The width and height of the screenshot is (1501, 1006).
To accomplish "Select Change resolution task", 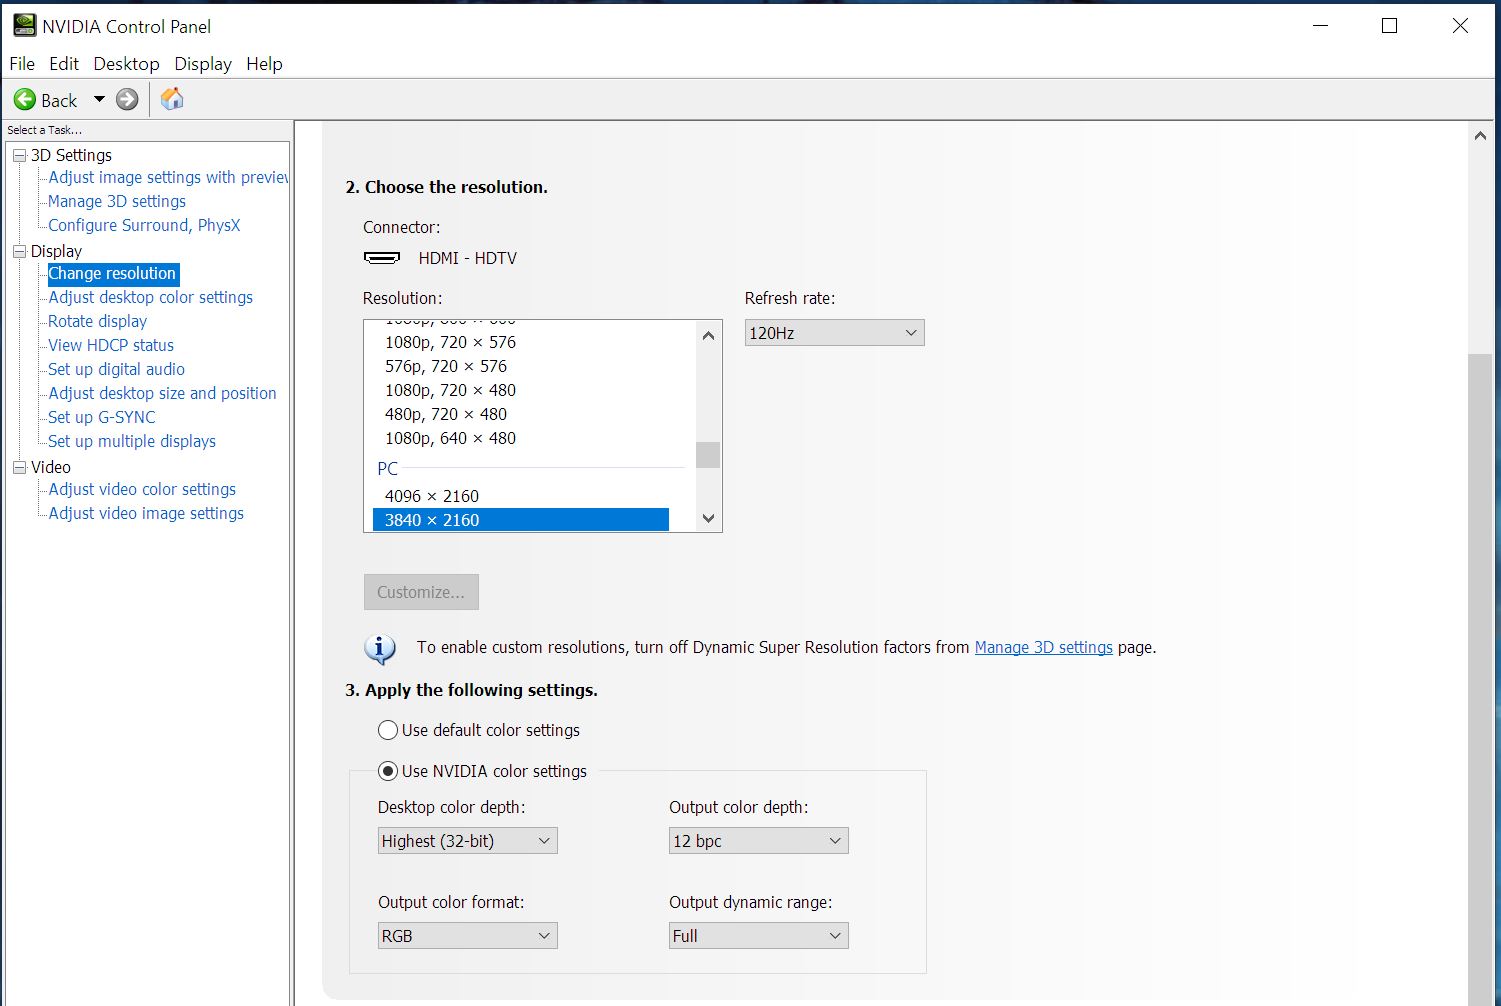I will pos(113,273).
